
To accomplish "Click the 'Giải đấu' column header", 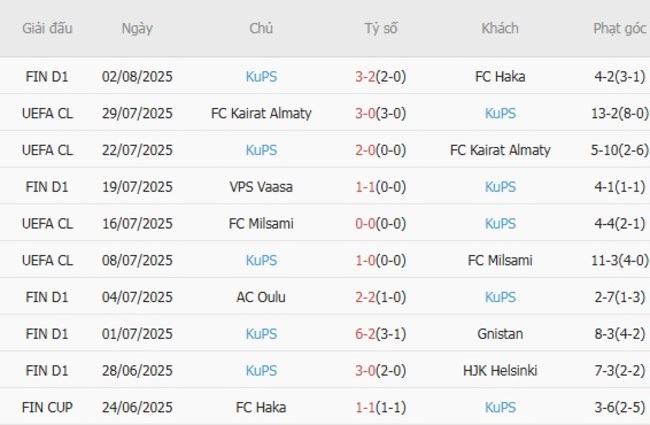I will (x=48, y=28).
